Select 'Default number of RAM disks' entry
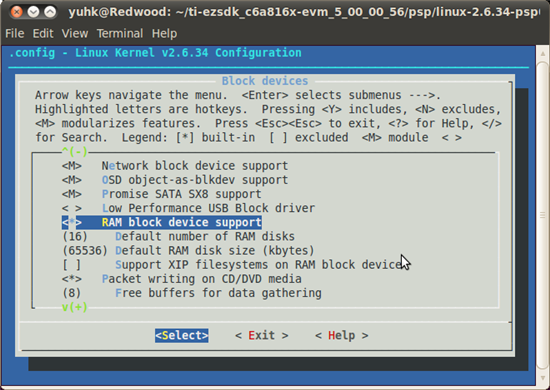Screen dimensions: 550x390 tap(205, 236)
